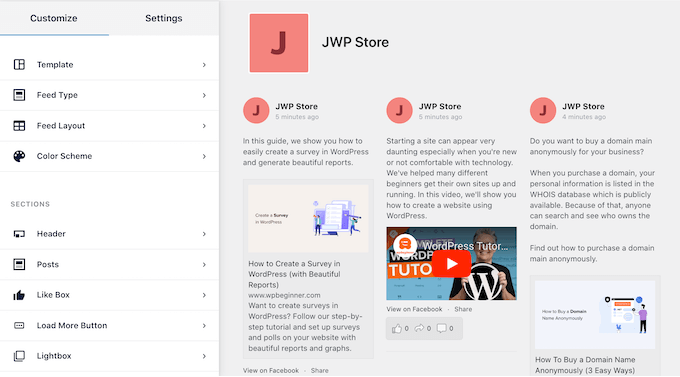Viewport: 680px width, 377px height.
Task: Select the Customize tab
Action: pyautogui.click(x=54, y=18)
